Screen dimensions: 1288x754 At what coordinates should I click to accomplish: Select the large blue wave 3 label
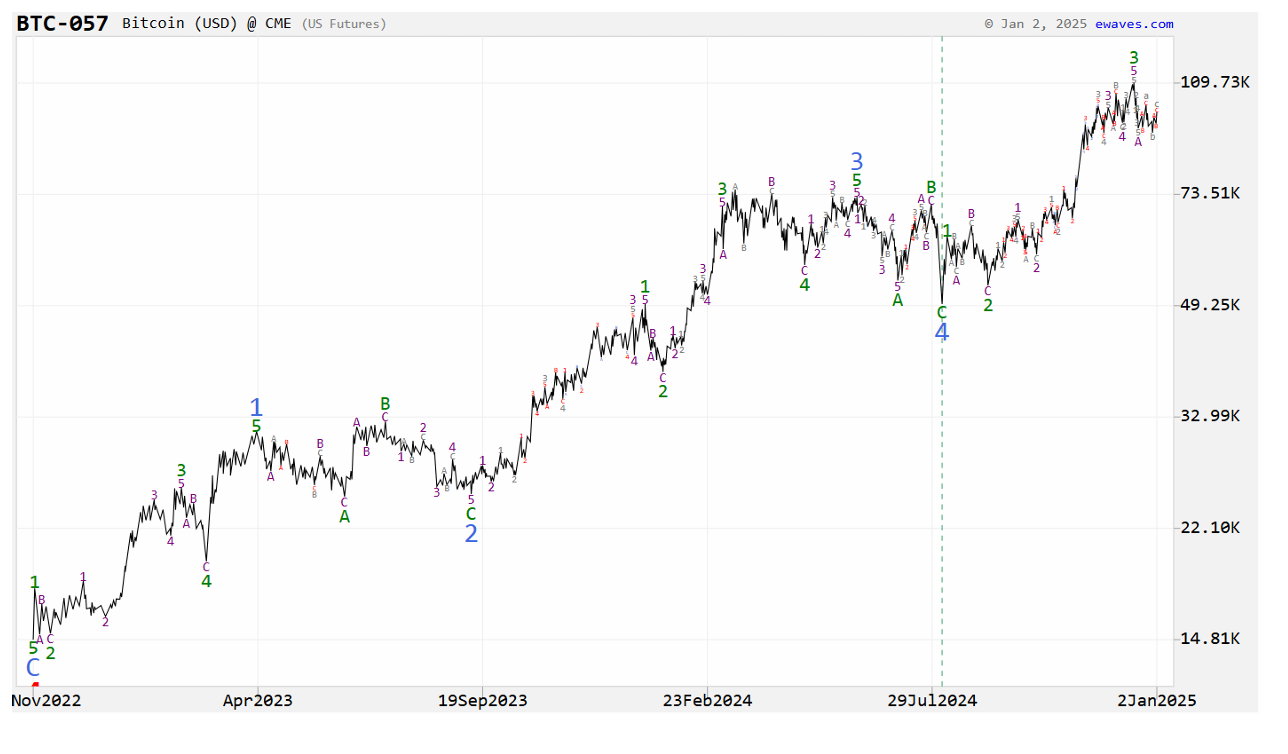(x=857, y=161)
